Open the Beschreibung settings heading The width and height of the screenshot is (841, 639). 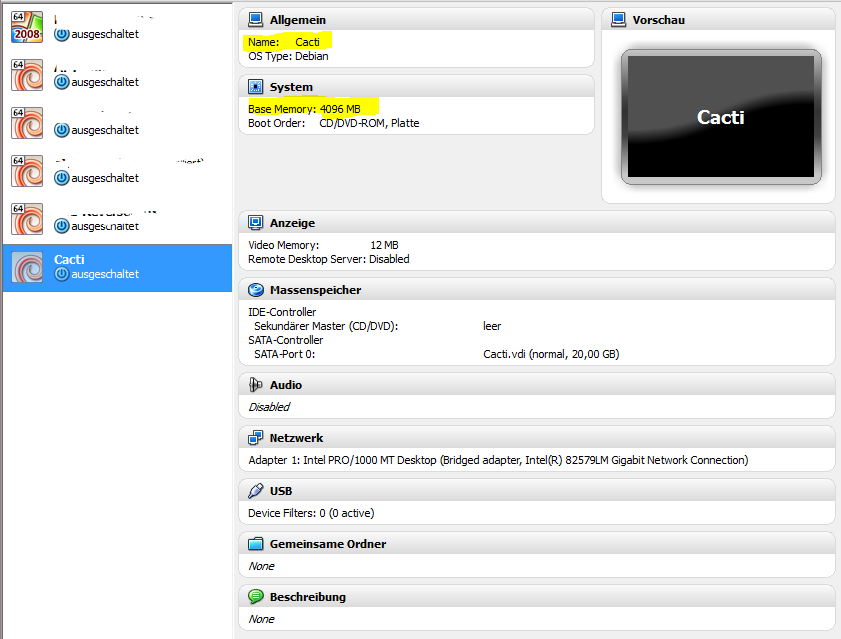[308, 597]
